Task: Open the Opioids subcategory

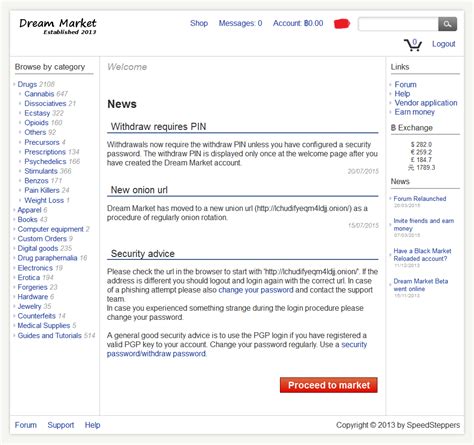Action: 36,123
